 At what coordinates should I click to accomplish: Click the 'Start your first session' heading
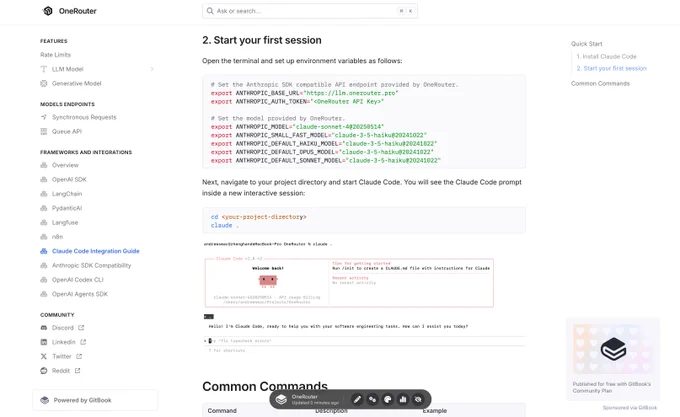tap(262, 40)
